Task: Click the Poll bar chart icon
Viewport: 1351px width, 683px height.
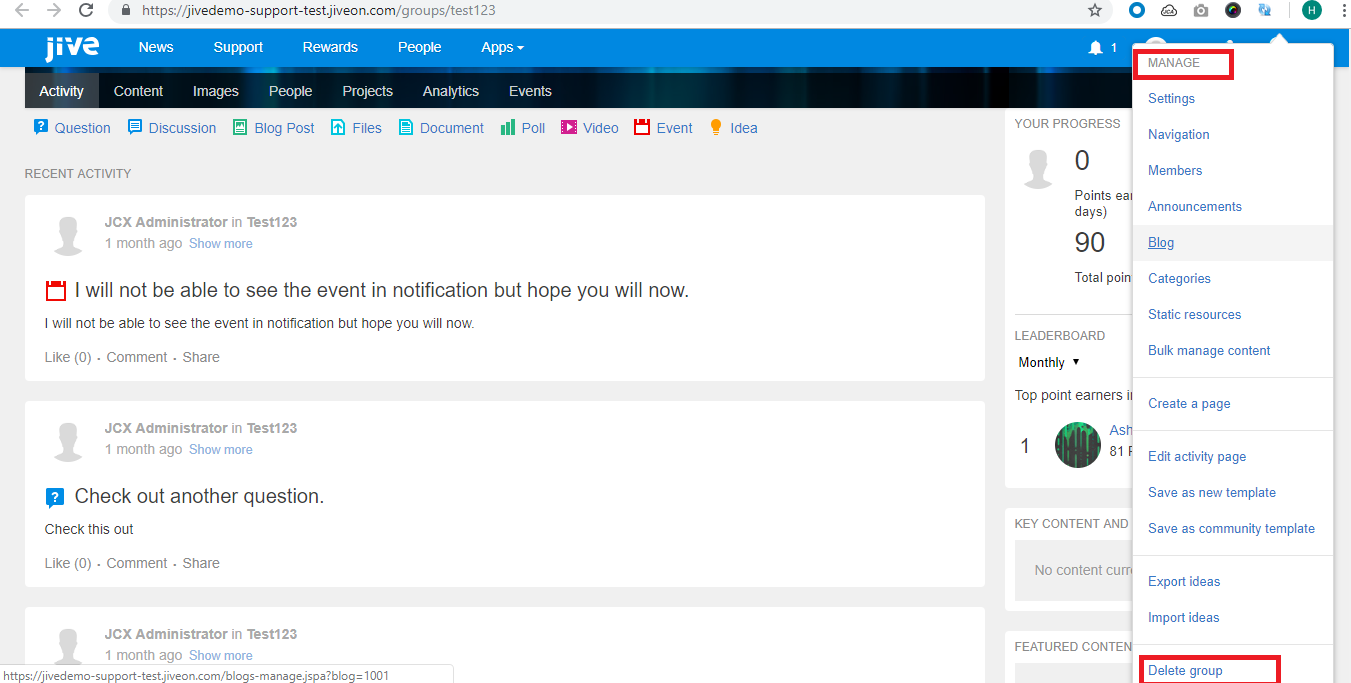Action: pyautogui.click(x=507, y=128)
